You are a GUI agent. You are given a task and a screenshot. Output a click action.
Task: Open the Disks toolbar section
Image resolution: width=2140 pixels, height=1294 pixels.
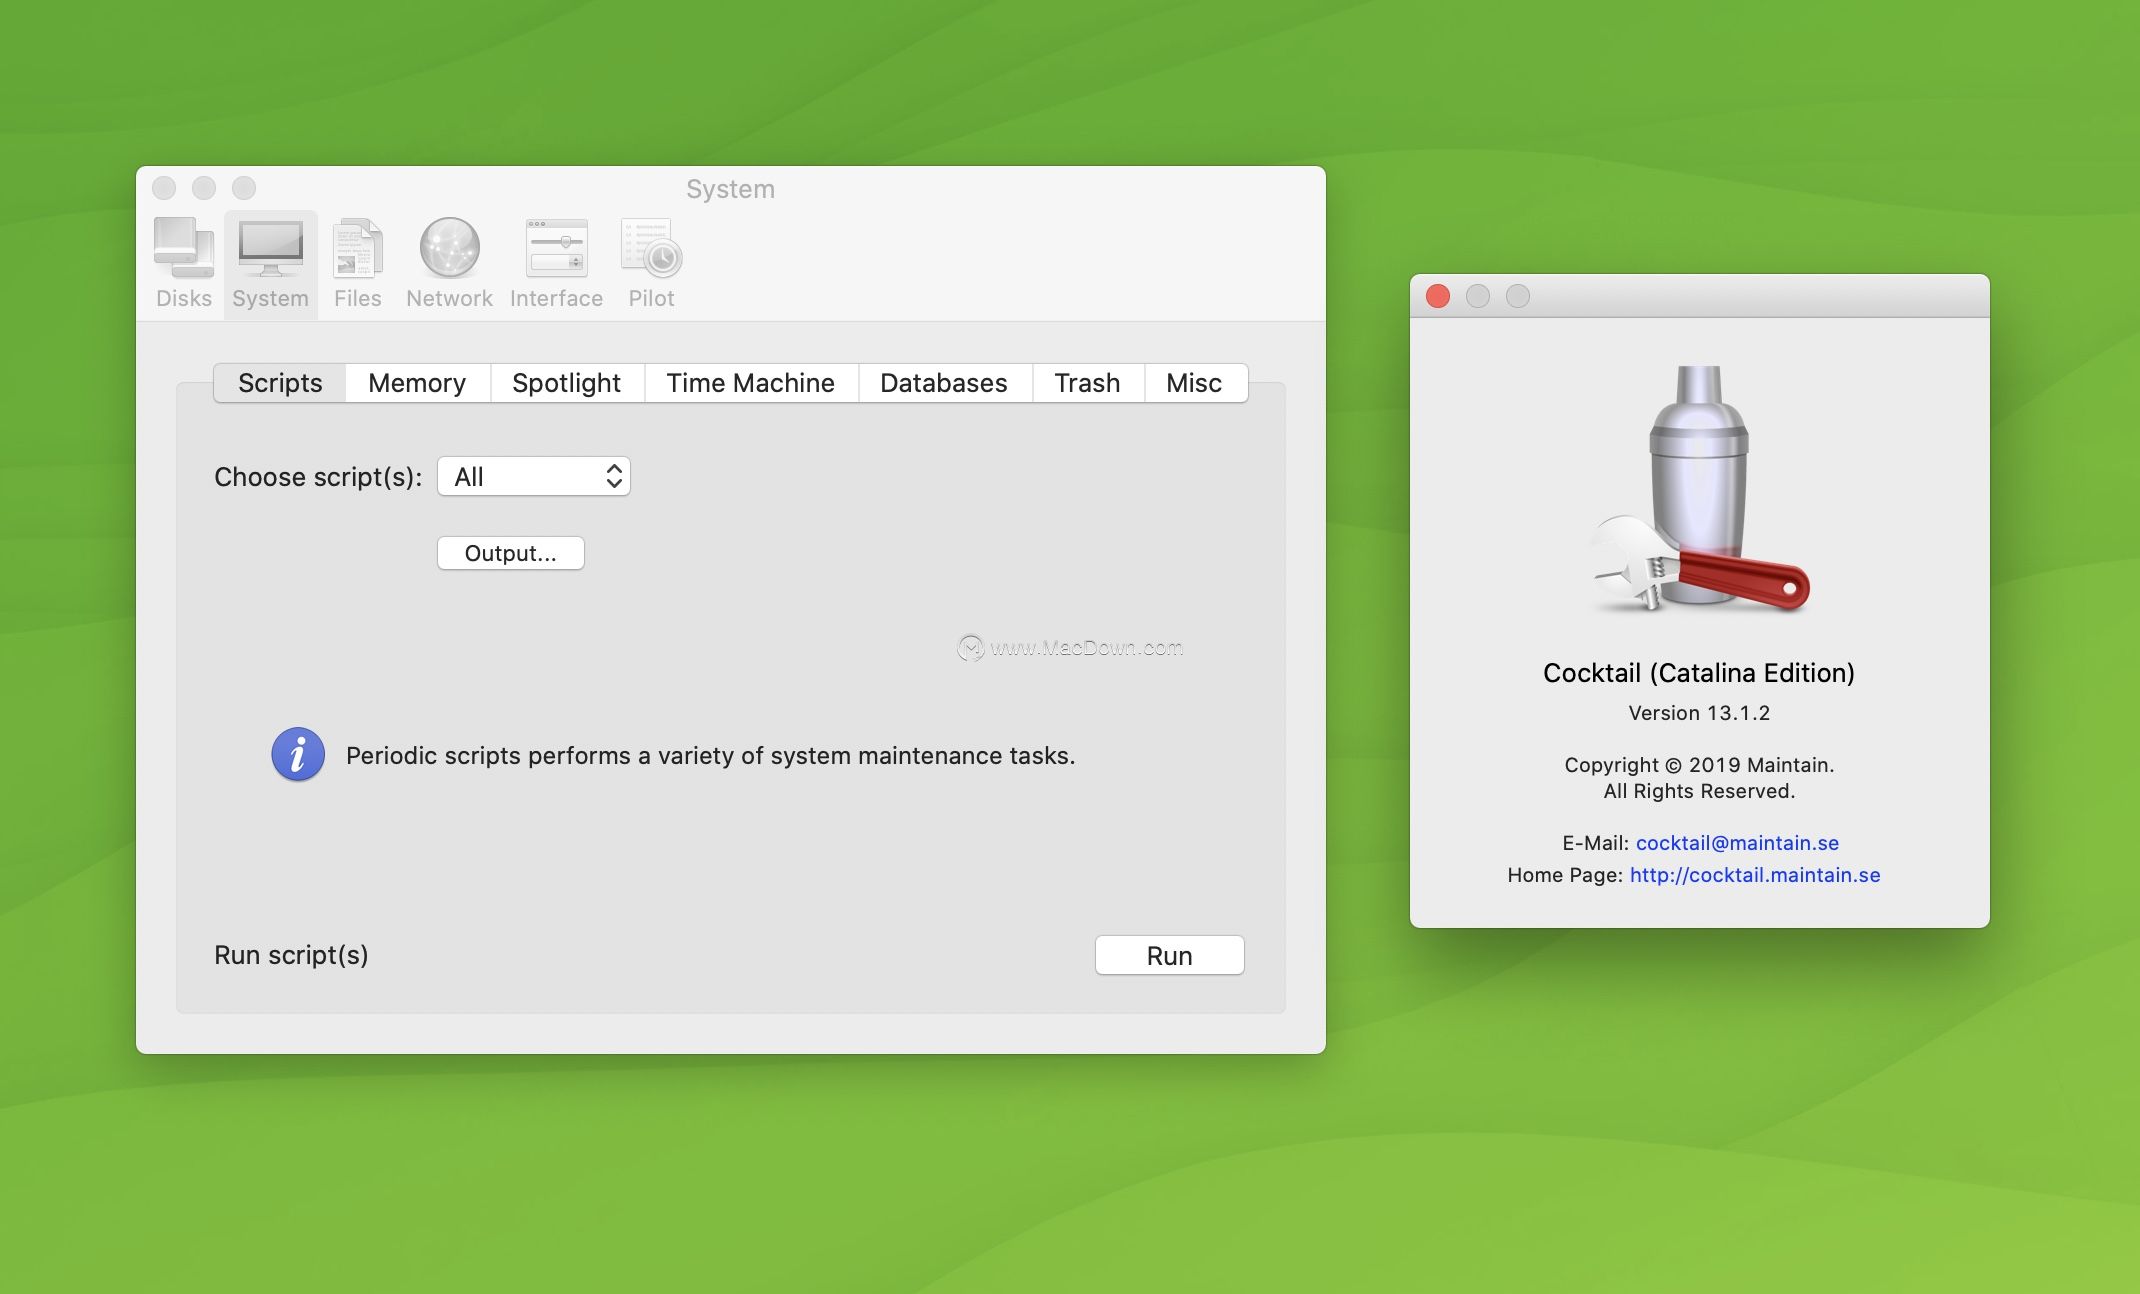184,263
